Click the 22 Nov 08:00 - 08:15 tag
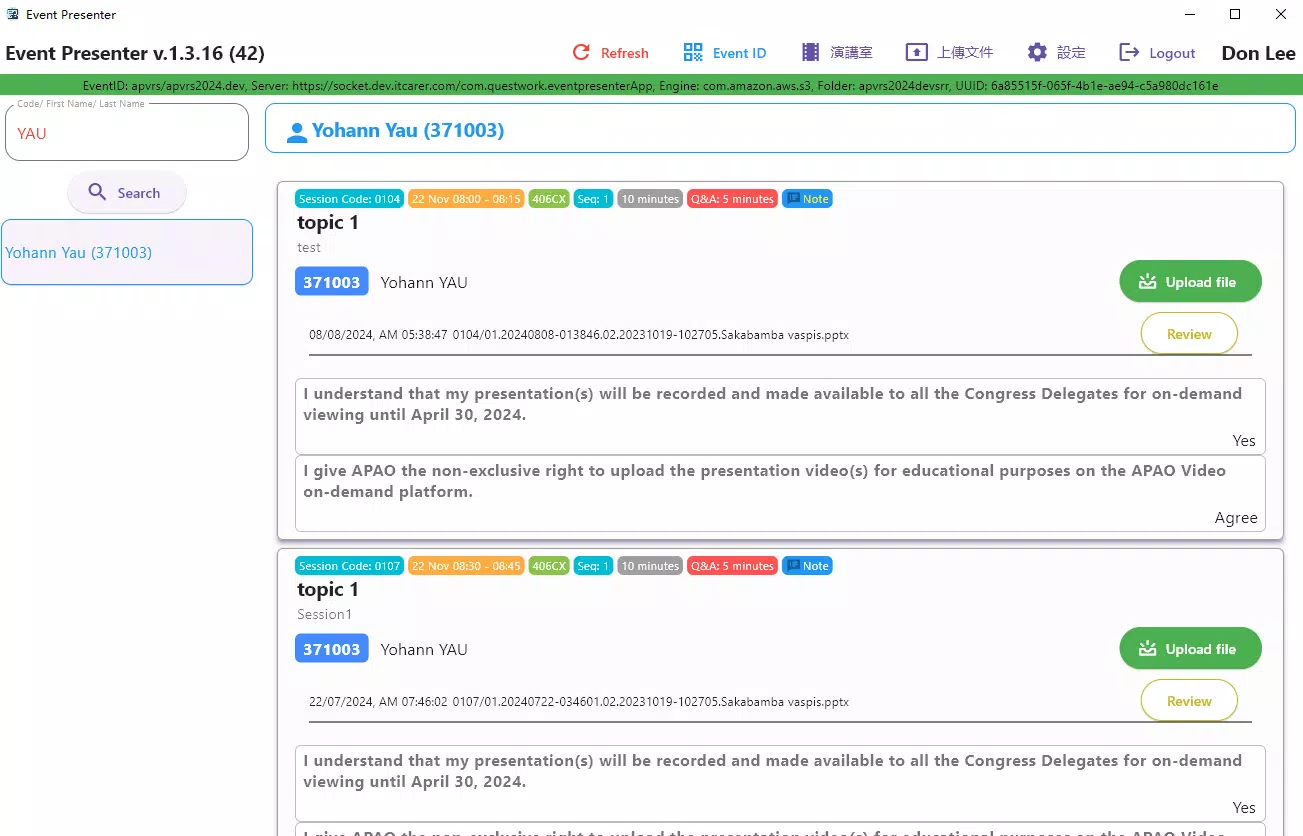 pyautogui.click(x=466, y=199)
